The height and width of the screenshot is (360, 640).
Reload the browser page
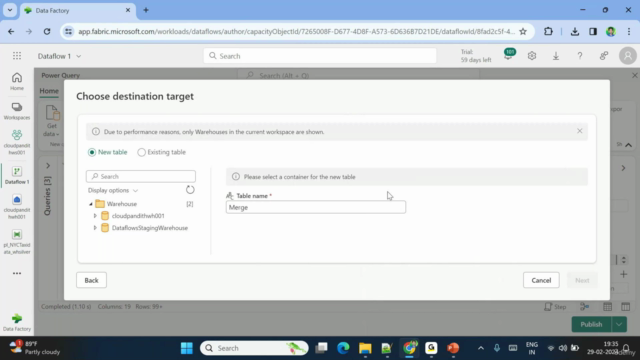coord(47,31)
